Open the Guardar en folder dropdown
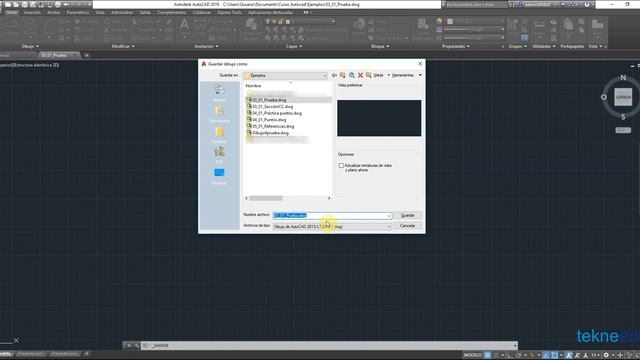640x360 pixels. tap(285, 76)
